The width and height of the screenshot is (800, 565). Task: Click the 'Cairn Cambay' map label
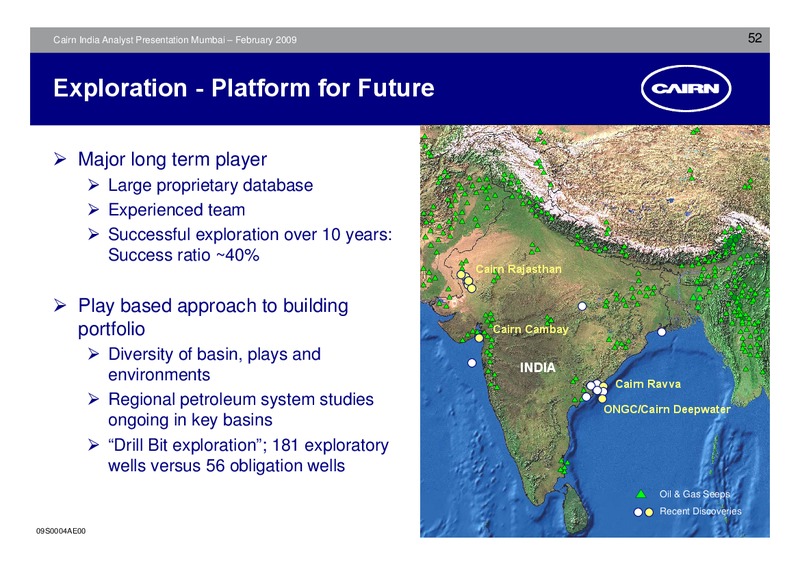(531, 329)
